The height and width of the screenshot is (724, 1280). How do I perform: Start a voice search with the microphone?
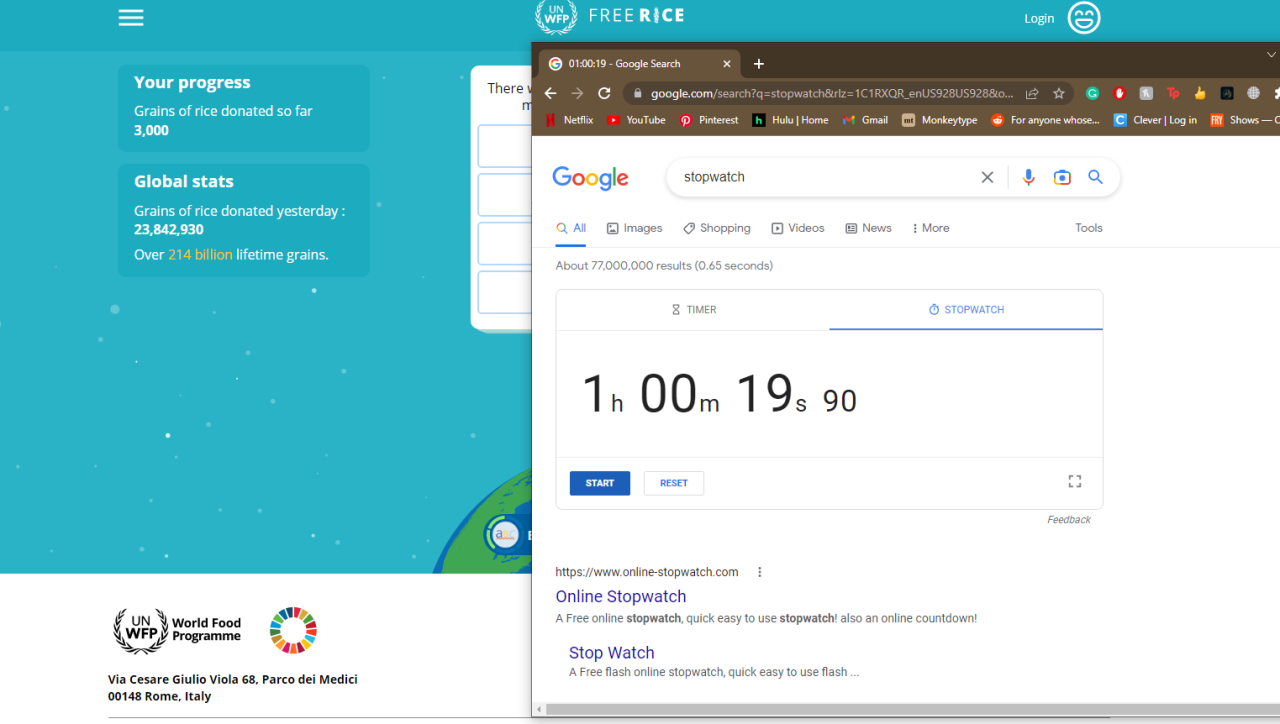point(1028,177)
